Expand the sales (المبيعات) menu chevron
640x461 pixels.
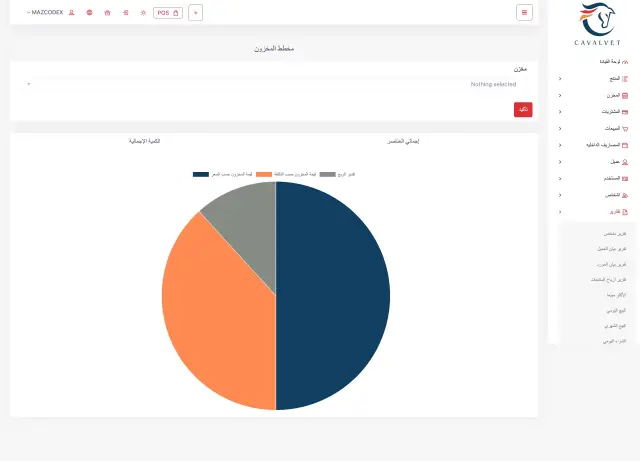tap(560, 128)
